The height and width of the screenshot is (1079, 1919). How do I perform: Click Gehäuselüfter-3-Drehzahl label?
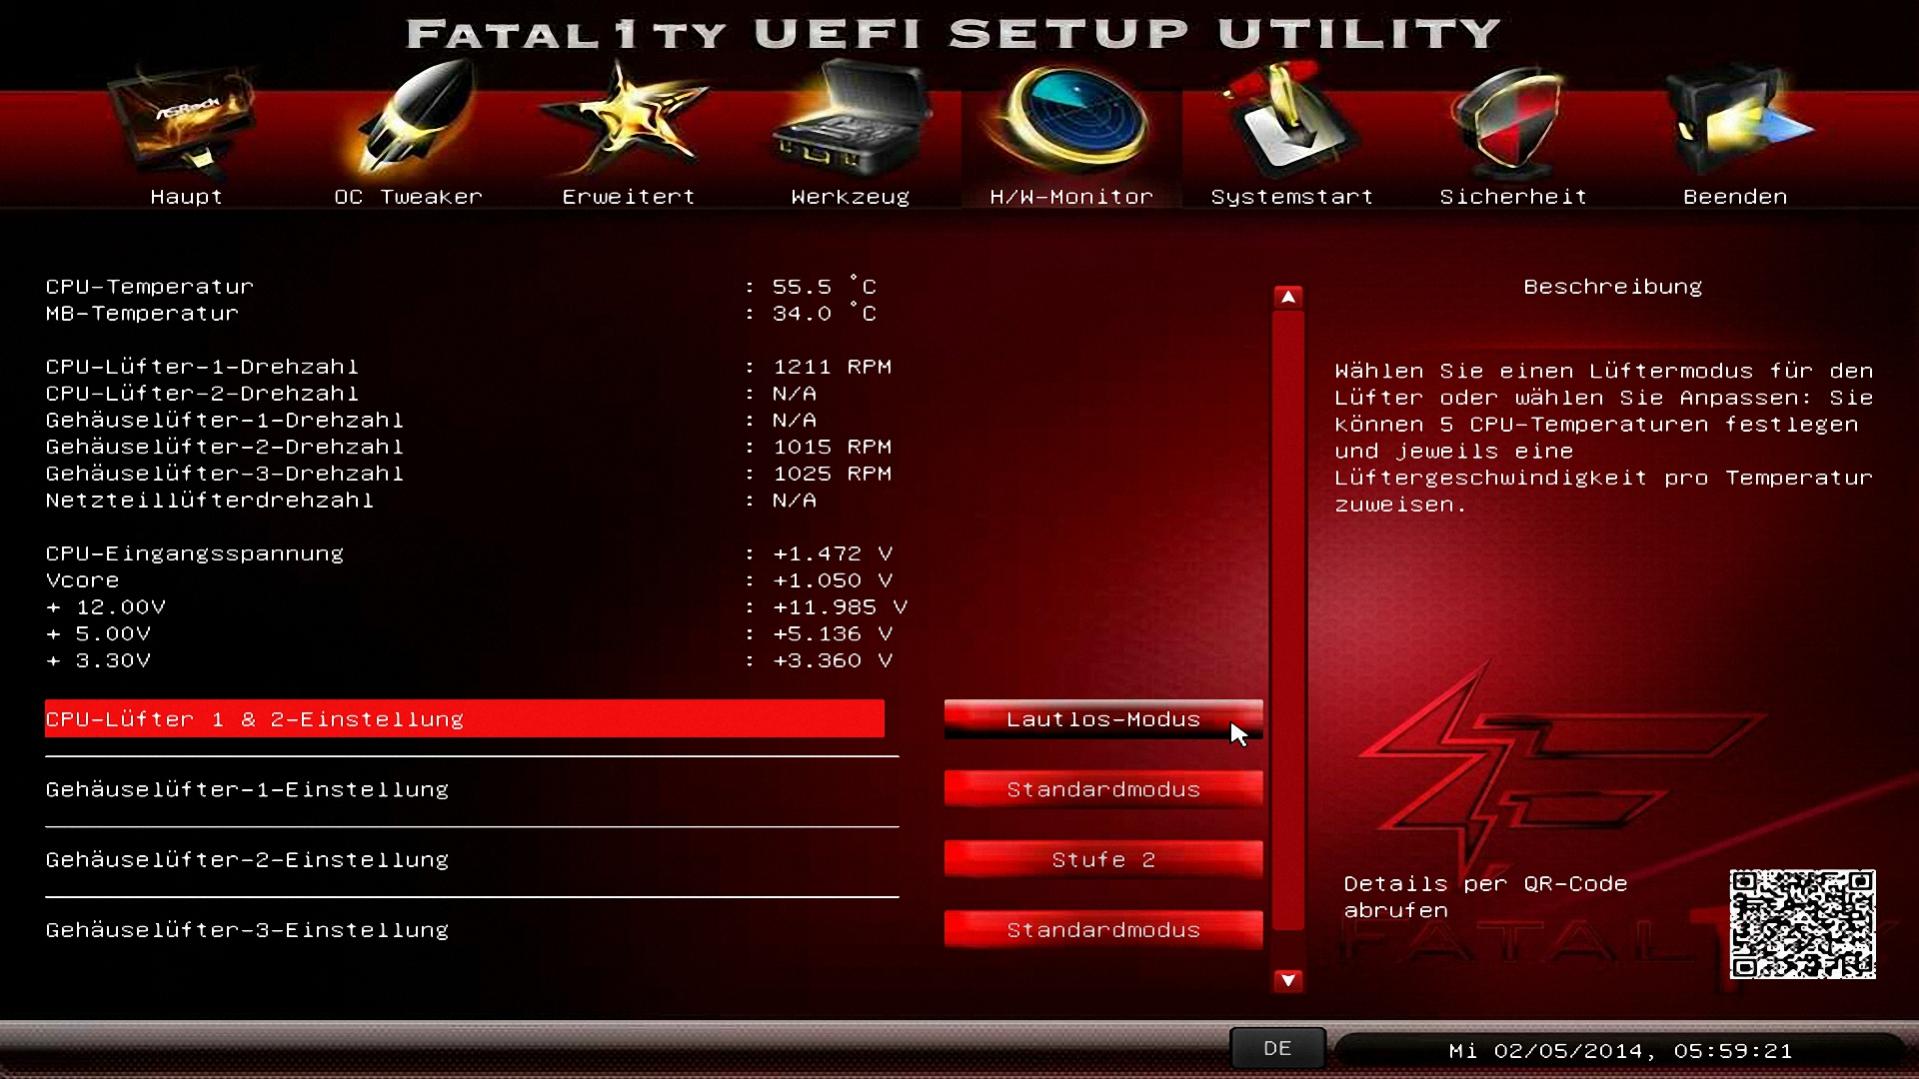pos(225,473)
